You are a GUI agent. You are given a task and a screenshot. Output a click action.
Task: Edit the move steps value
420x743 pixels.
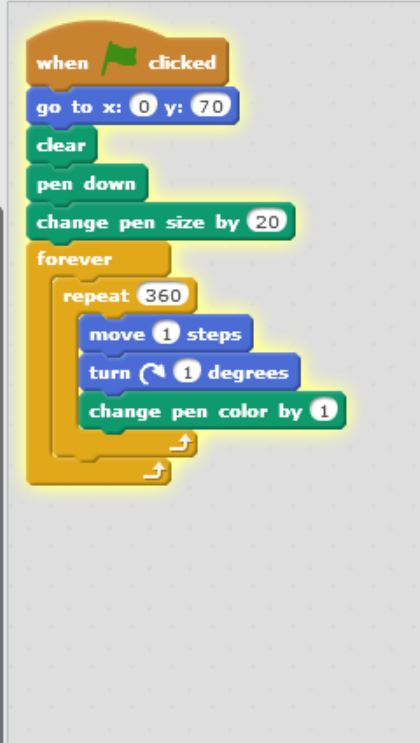(166, 335)
